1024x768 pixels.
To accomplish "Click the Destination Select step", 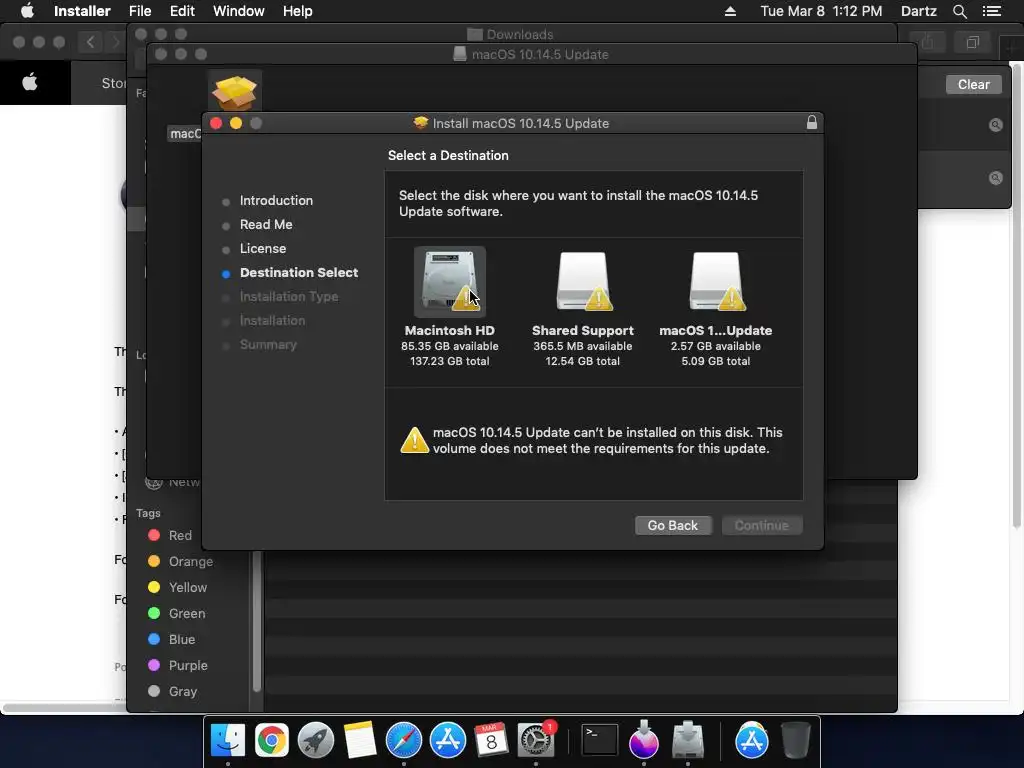I will point(298,273).
